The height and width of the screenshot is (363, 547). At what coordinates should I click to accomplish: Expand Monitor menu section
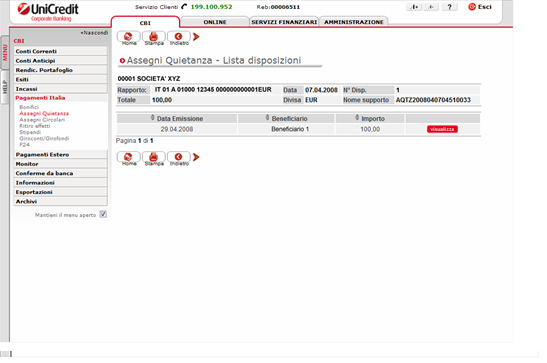pos(61,164)
